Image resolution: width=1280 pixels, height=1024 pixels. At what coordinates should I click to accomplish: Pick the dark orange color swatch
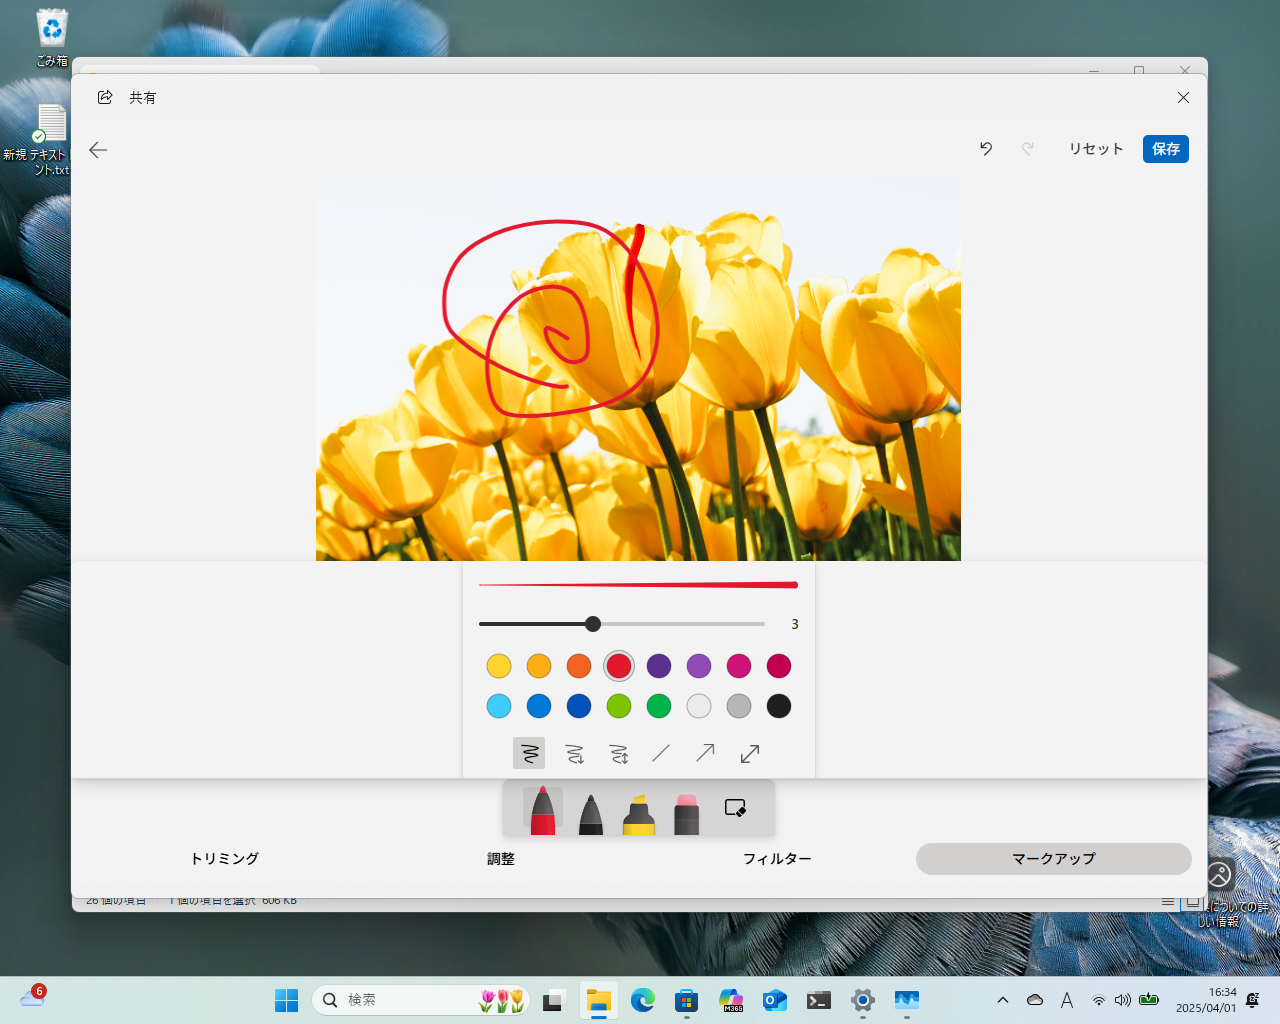click(x=579, y=666)
